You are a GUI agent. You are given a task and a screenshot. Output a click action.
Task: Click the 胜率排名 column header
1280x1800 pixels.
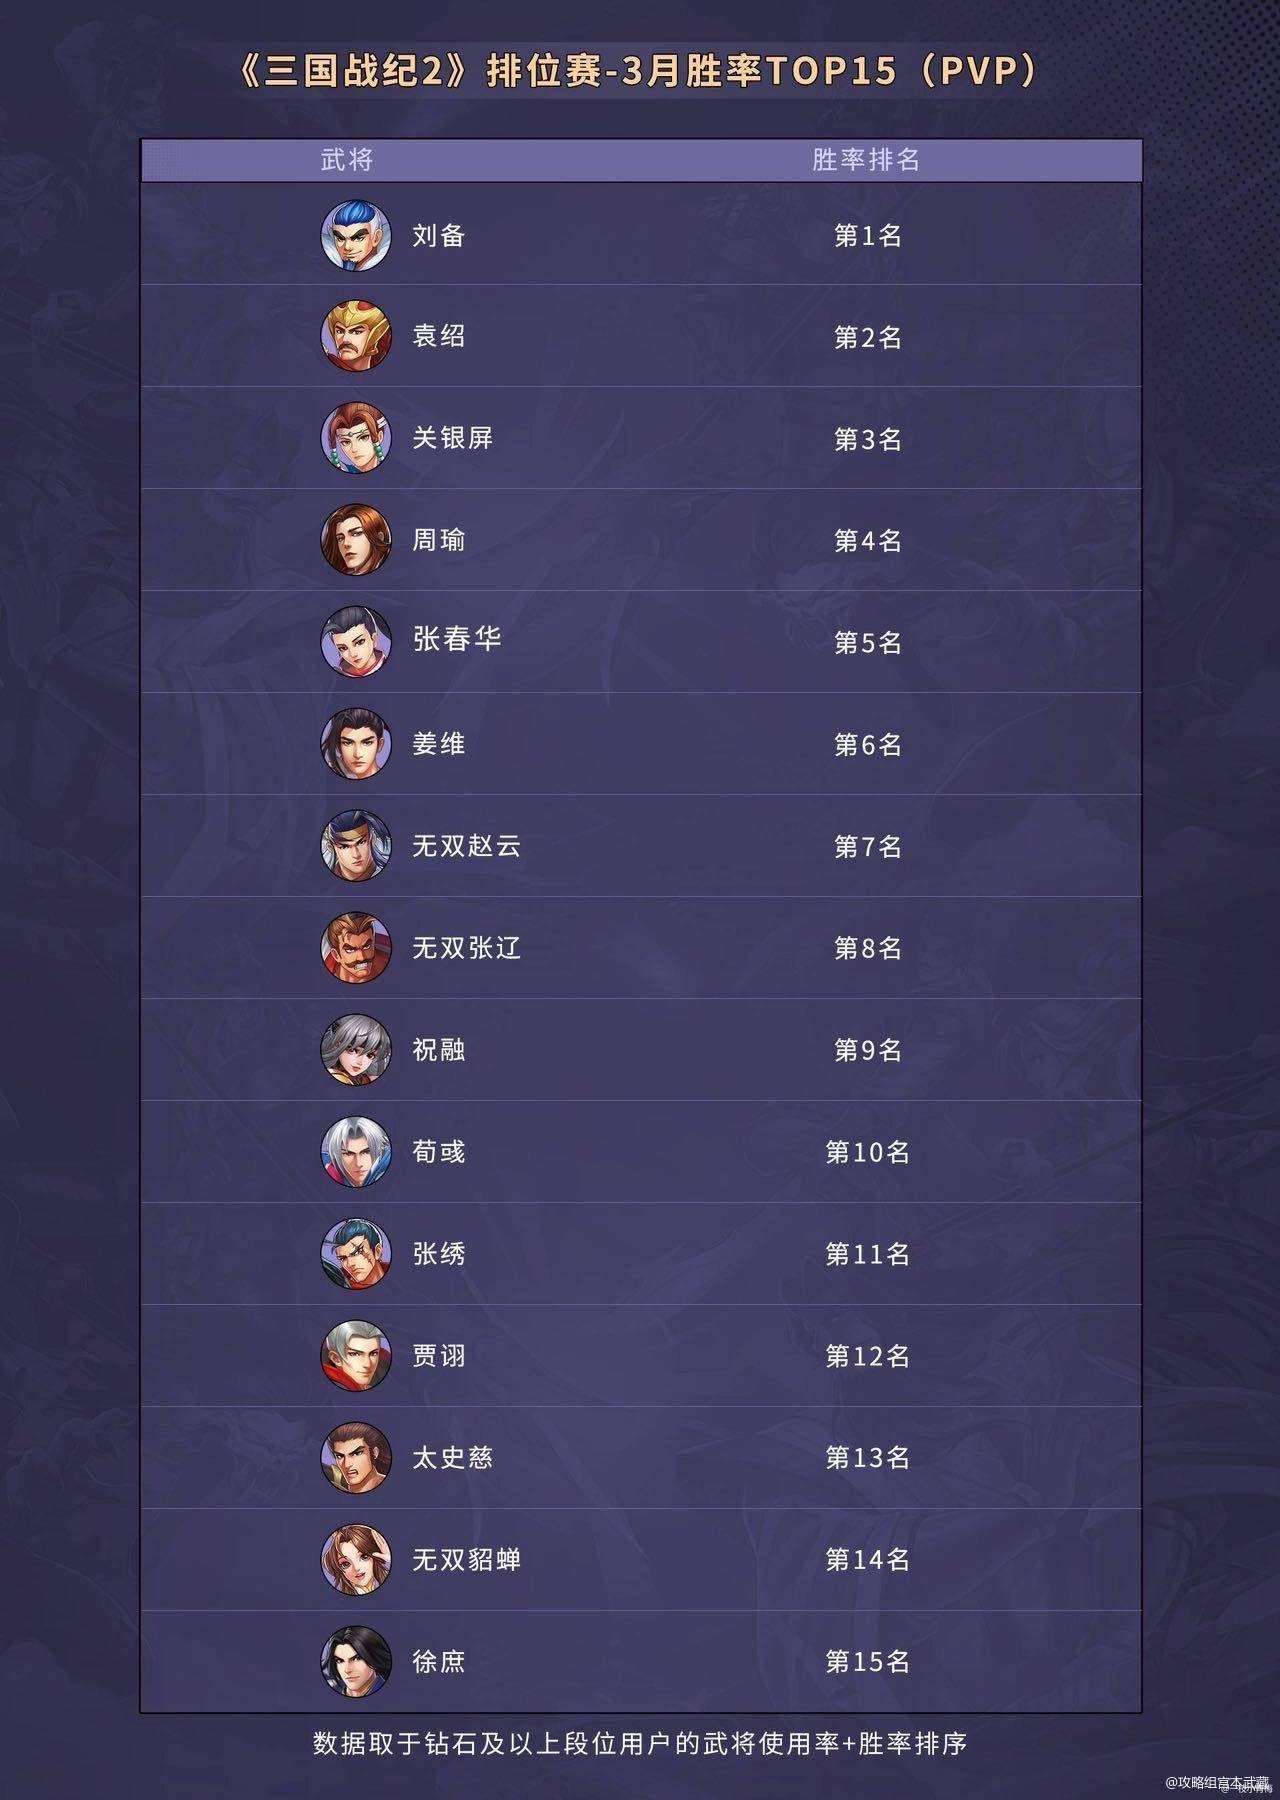(x=866, y=160)
